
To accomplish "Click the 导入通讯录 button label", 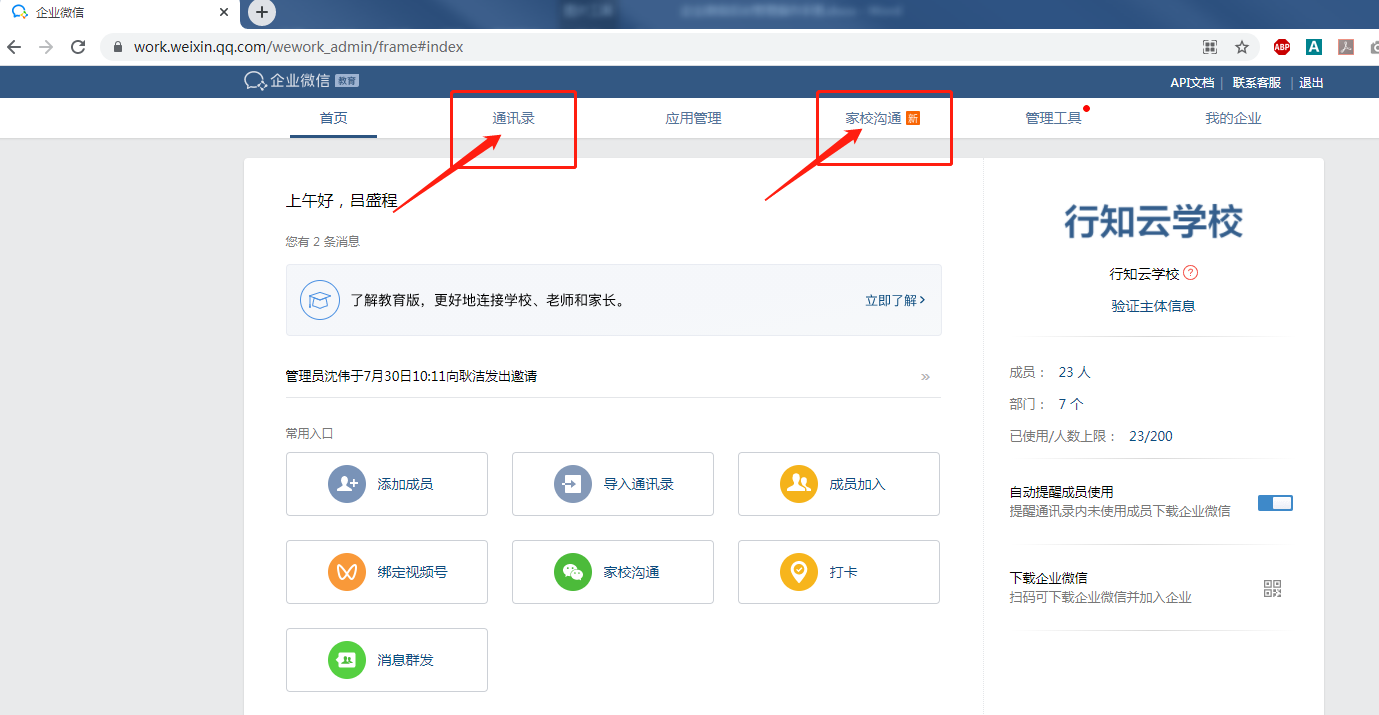I will (x=638, y=484).
